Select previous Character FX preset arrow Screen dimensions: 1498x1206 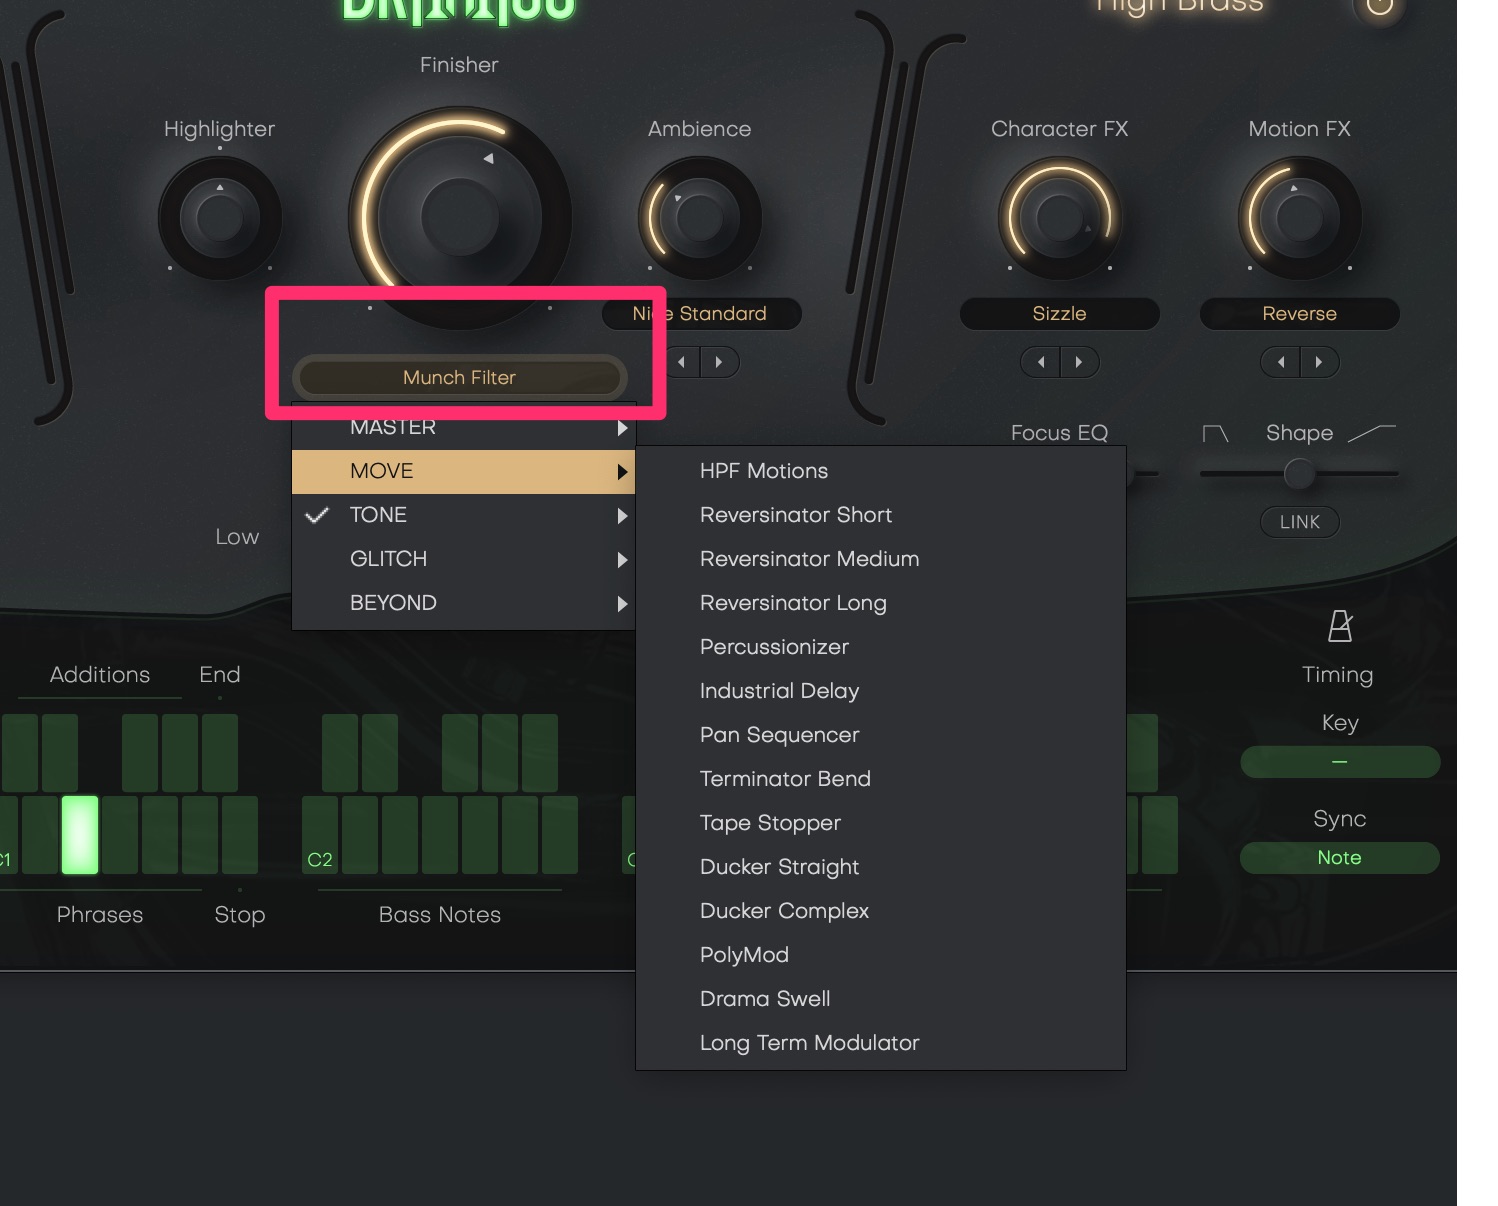point(1041,362)
